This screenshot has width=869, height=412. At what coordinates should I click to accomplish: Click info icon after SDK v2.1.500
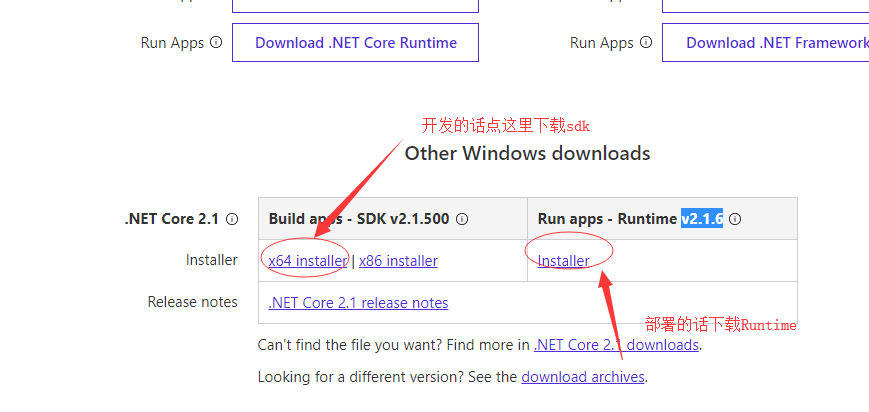click(462, 219)
